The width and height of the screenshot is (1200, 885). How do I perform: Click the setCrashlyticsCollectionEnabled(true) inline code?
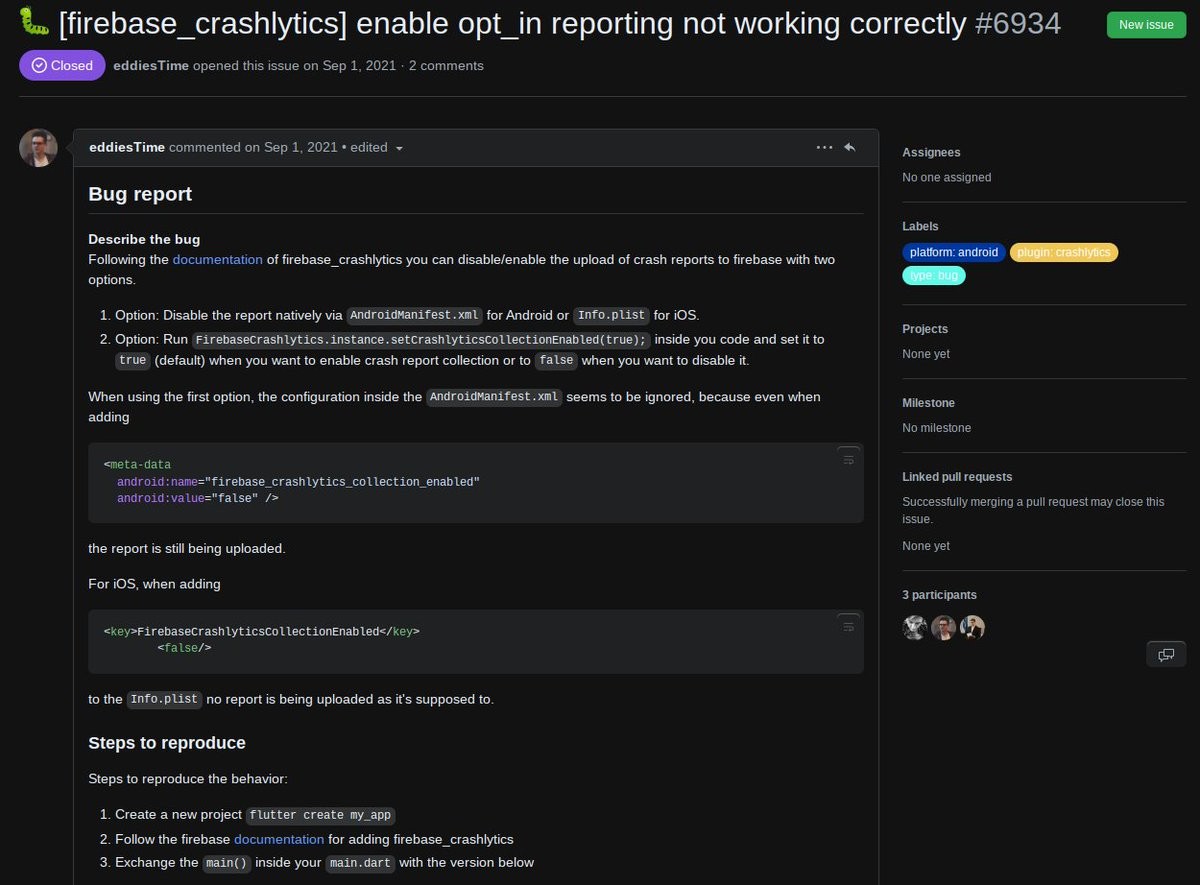[420, 340]
